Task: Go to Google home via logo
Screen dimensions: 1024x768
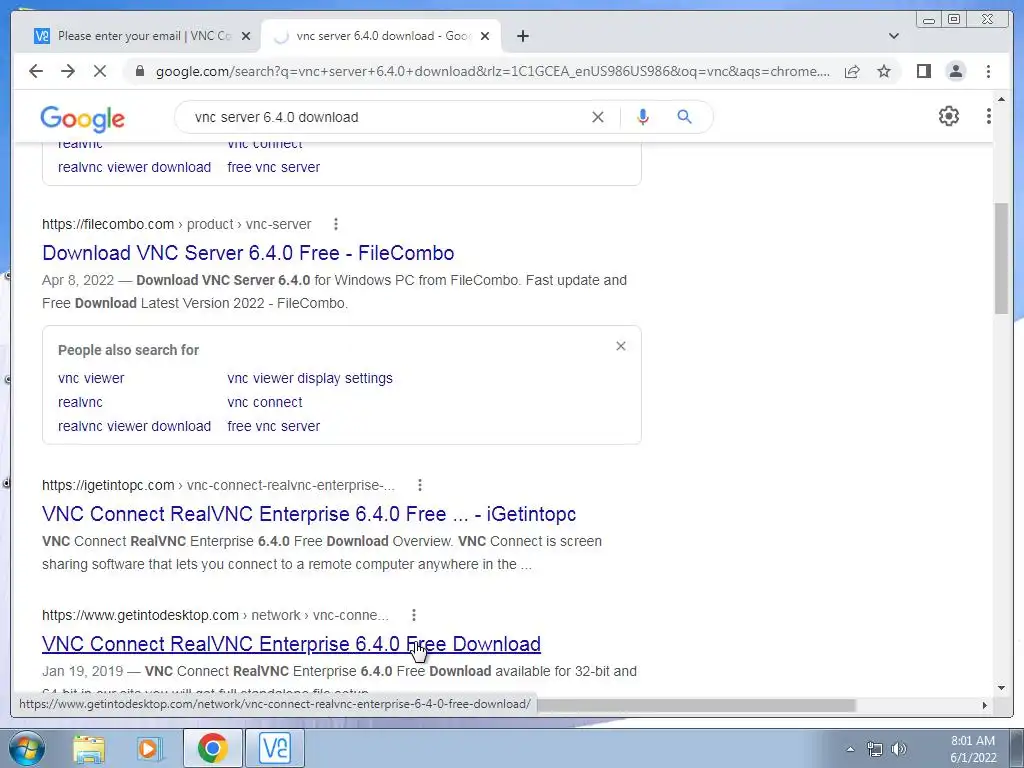Action: click(x=82, y=119)
